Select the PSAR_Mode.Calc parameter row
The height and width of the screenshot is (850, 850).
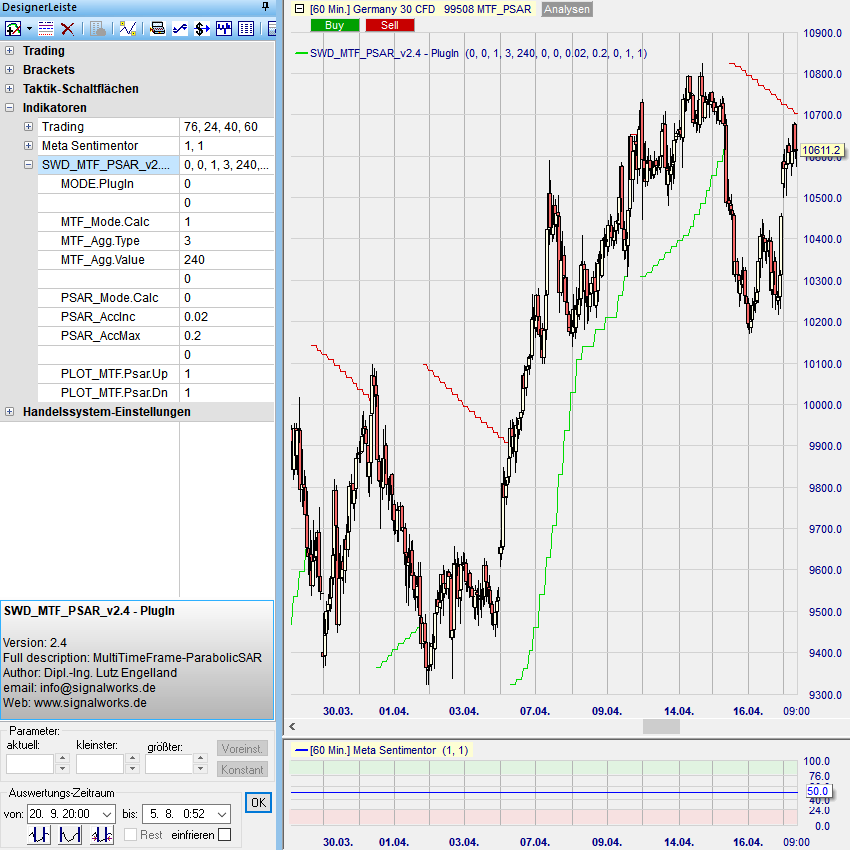[x=156, y=298]
